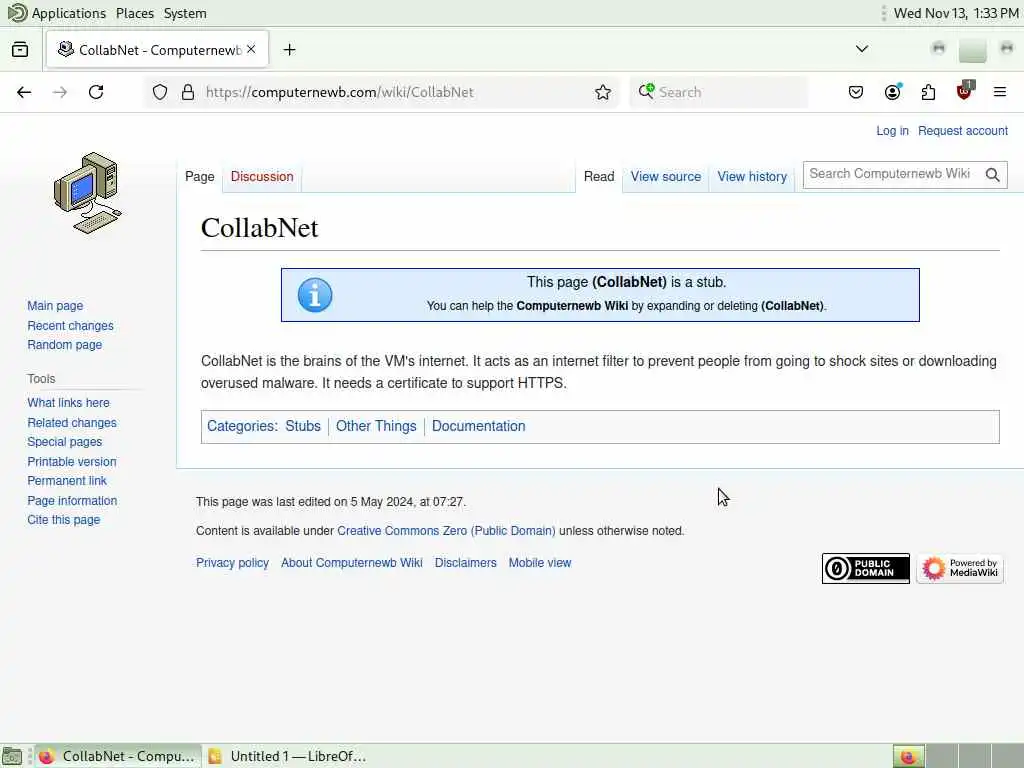Image resolution: width=1024 pixels, height=768 pixels.
Task: Select CollabNet Firefox taskbar window button
Action: pyautogui.click(x=118, y=756)
